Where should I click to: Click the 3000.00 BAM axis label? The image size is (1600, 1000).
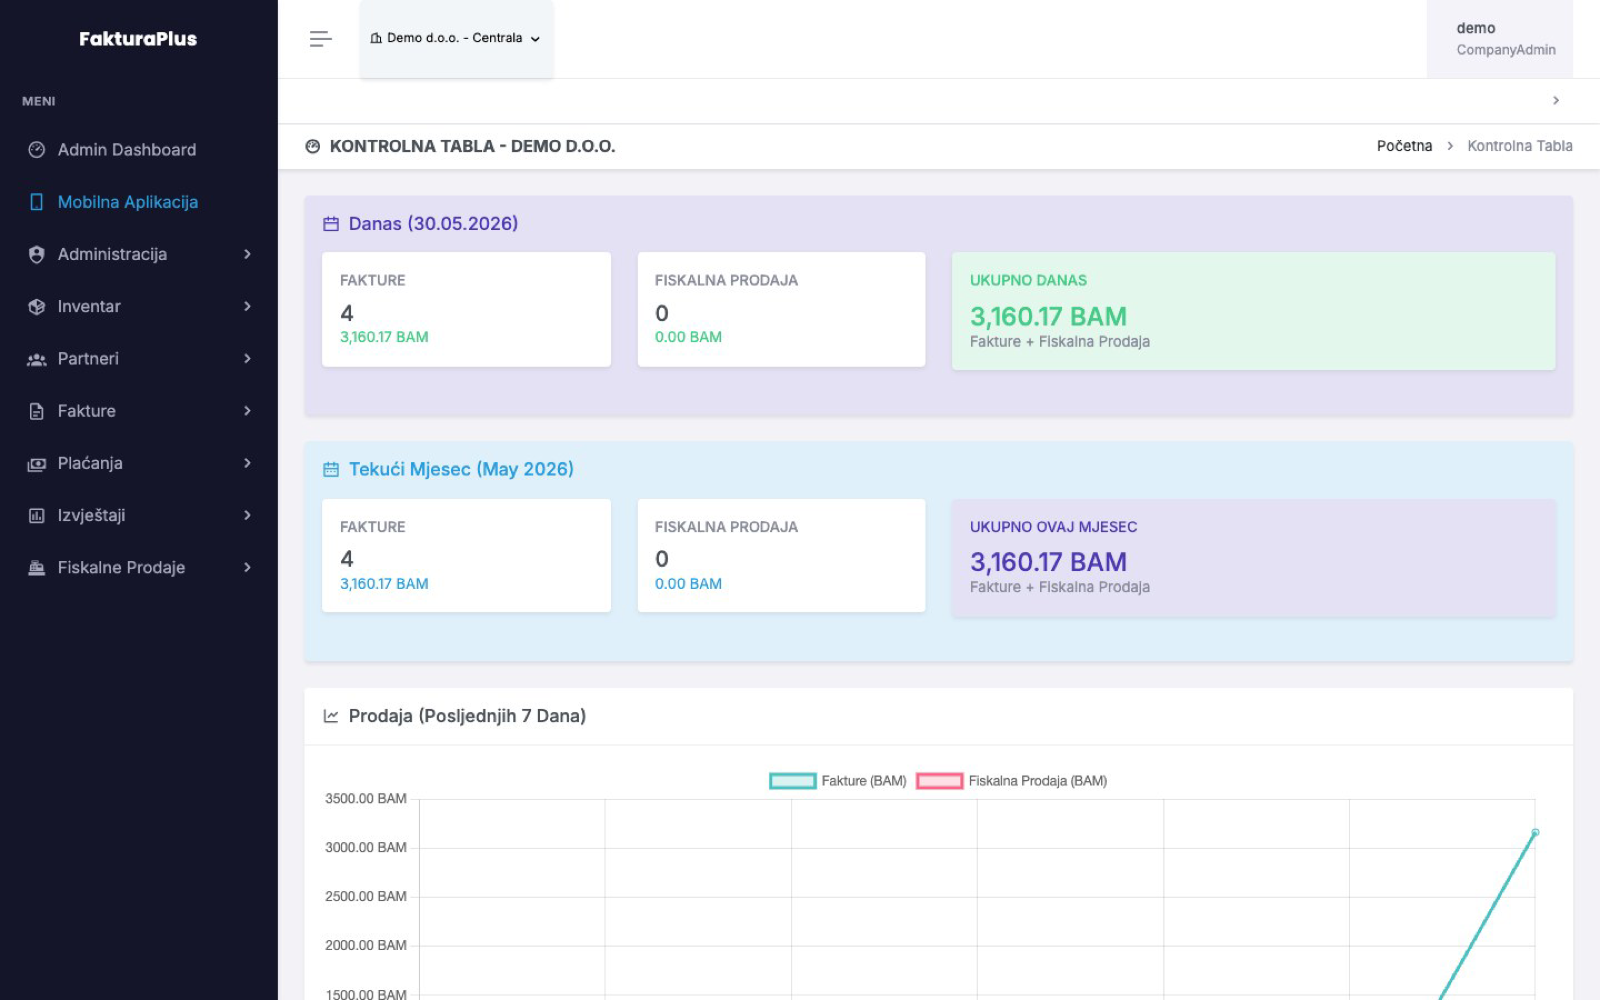[366, 848]
